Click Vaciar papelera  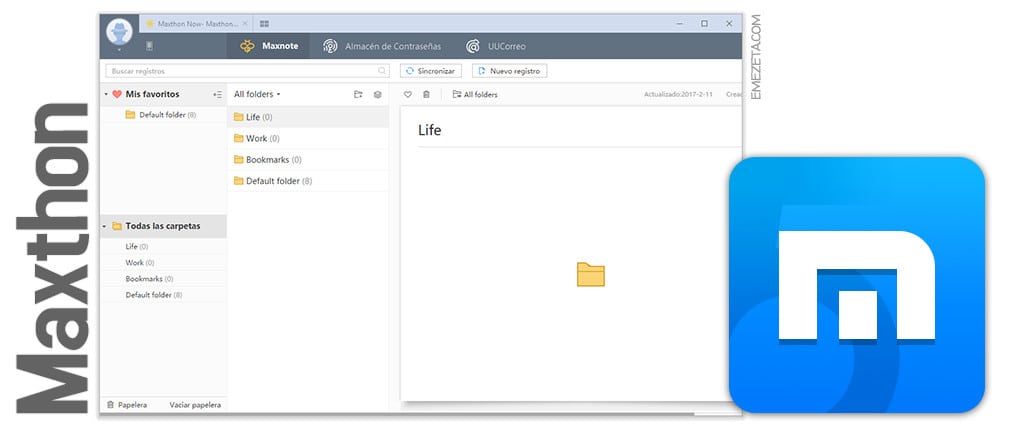(x=195, y=405)
